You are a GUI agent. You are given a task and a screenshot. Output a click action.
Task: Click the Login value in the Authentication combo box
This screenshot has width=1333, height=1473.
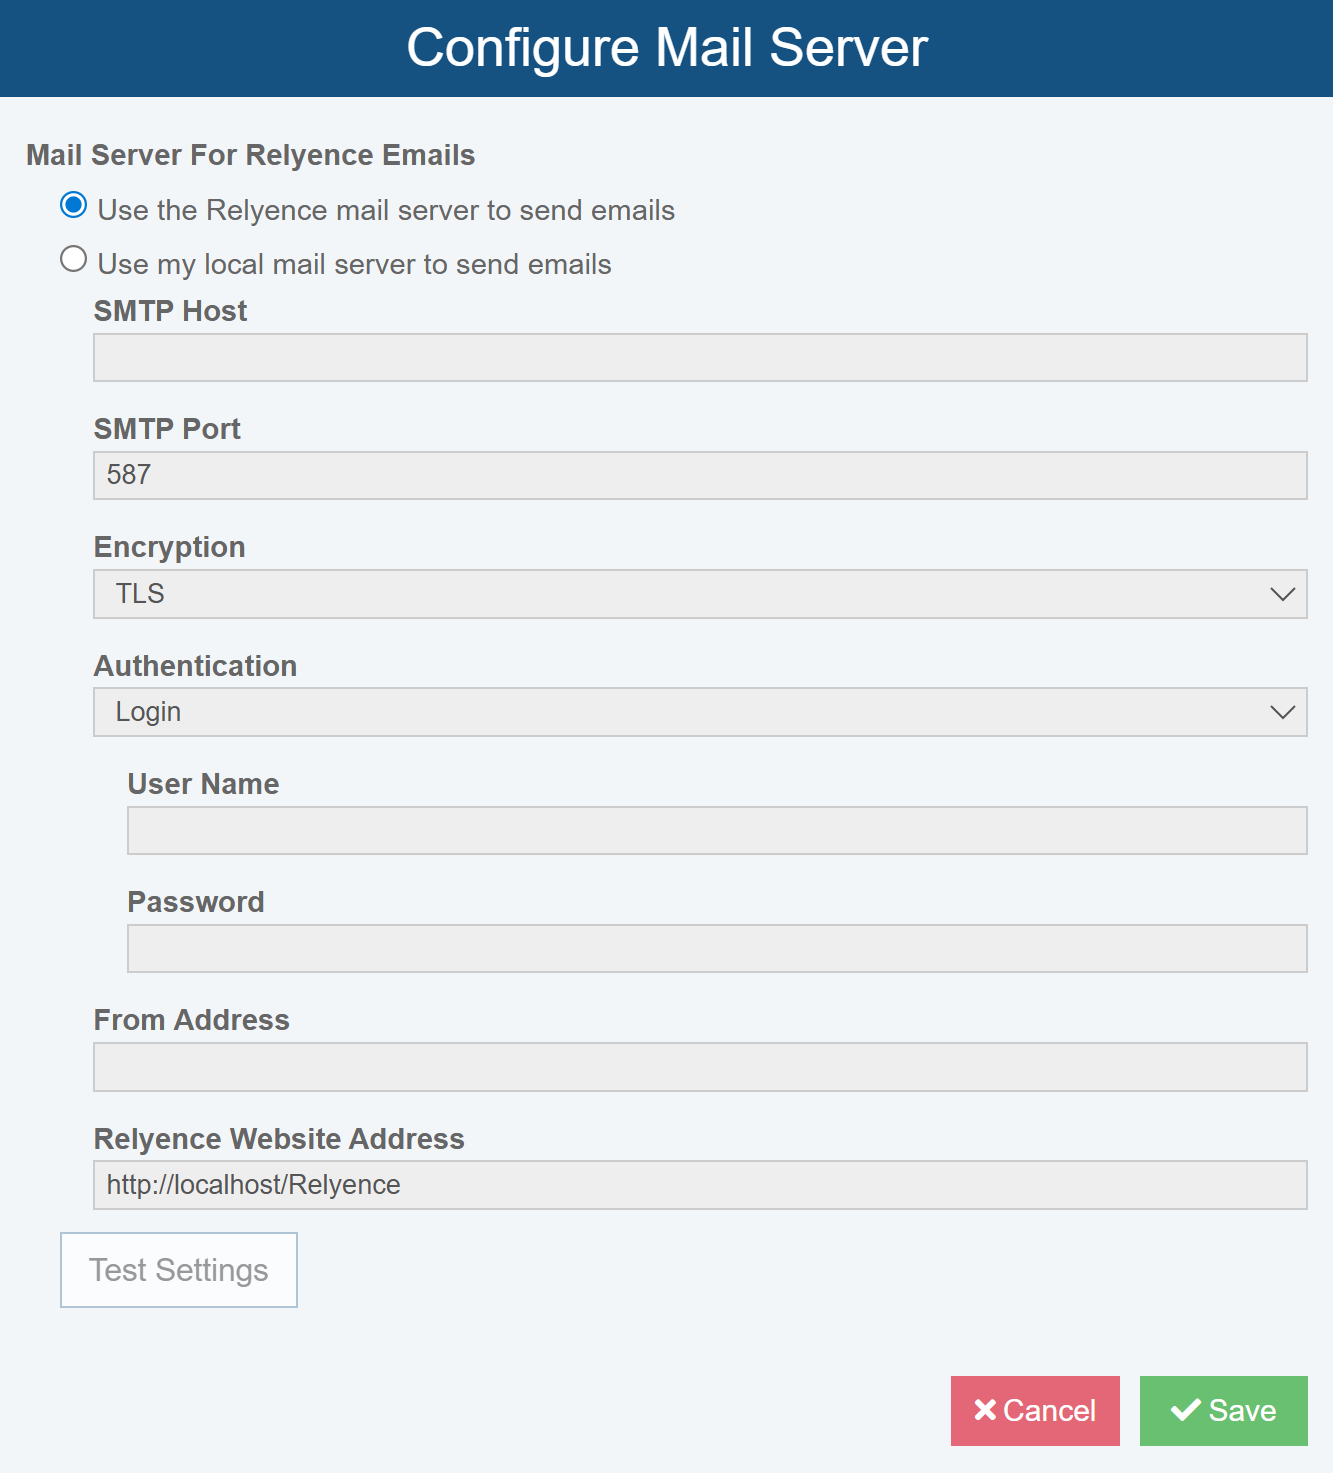[148, 712]
